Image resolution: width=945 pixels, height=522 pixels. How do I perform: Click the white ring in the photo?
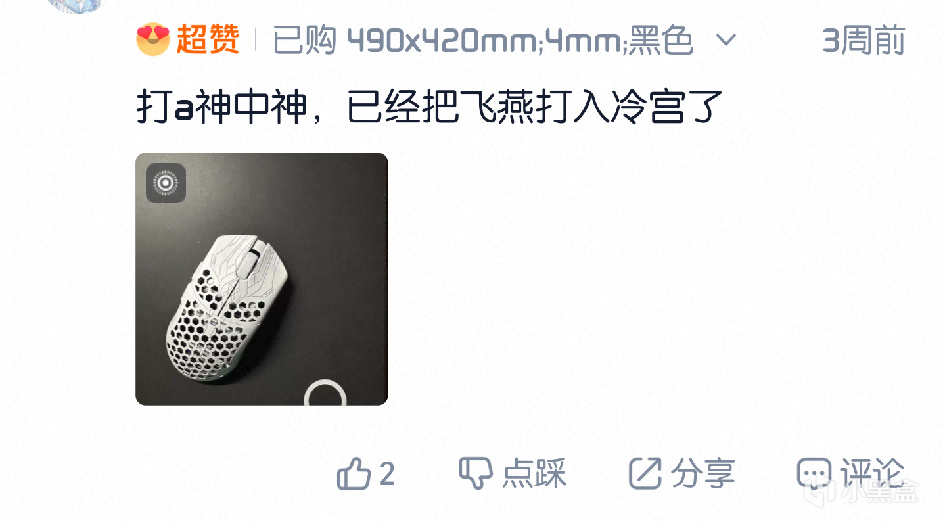(x=325, y=393)
